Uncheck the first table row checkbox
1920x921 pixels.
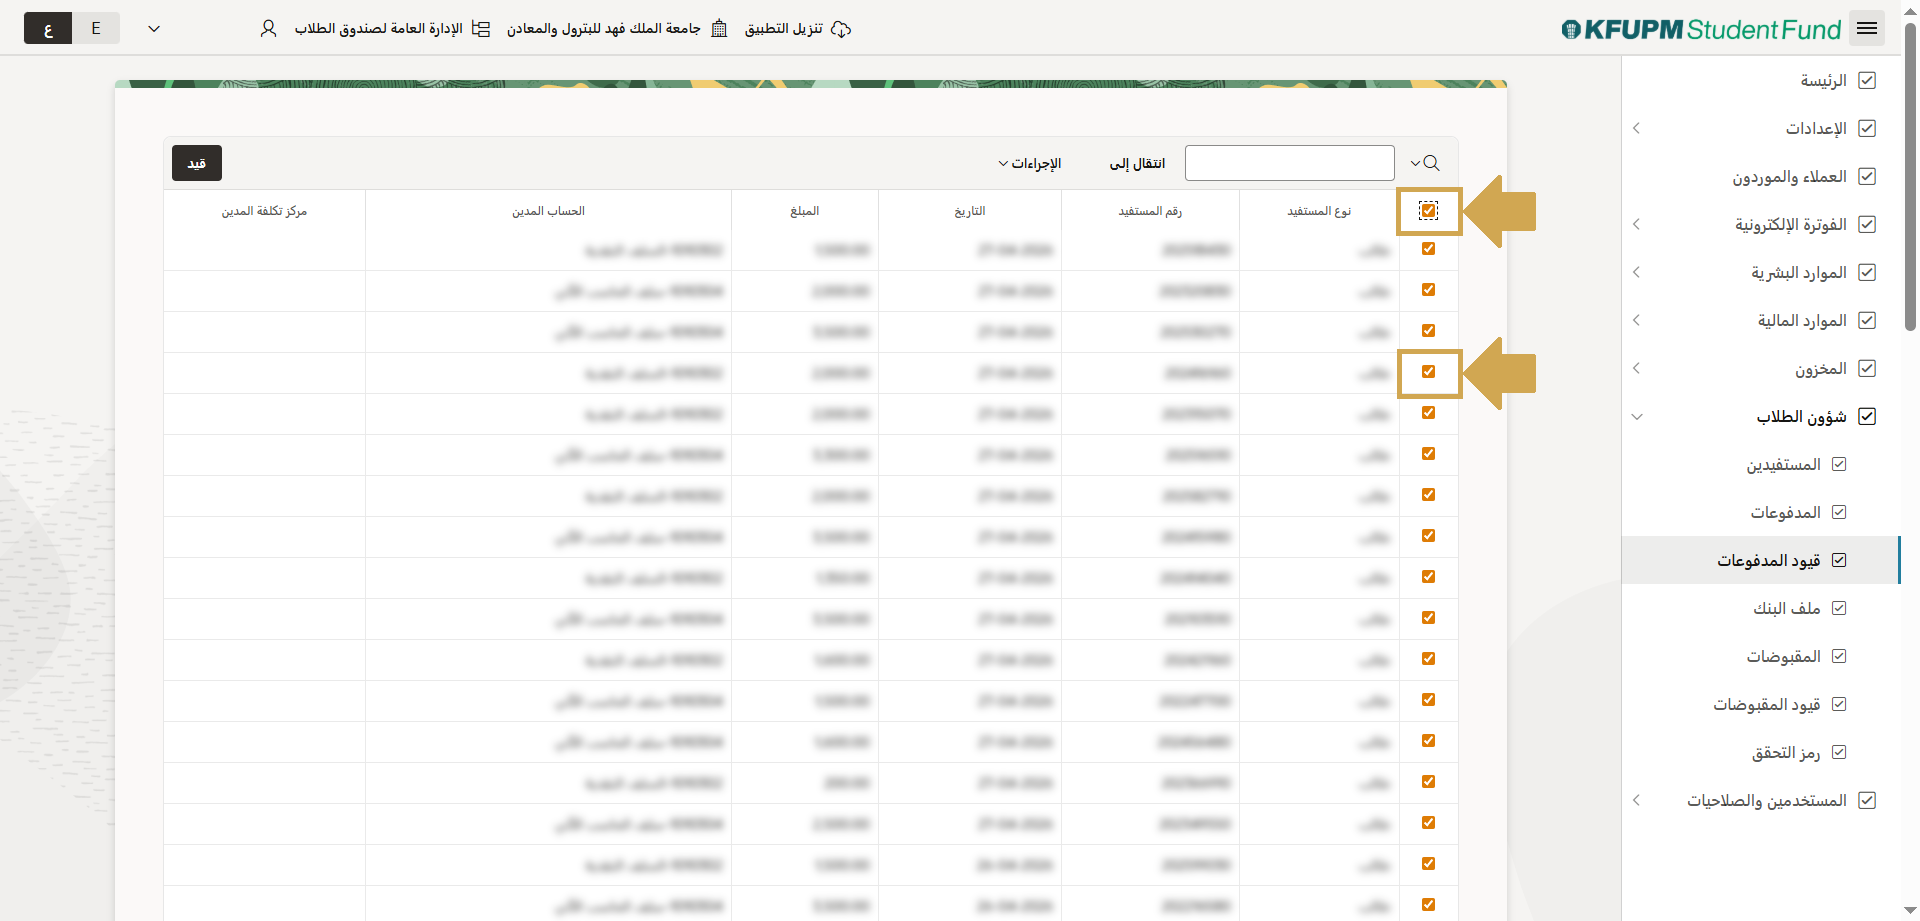1428,249
